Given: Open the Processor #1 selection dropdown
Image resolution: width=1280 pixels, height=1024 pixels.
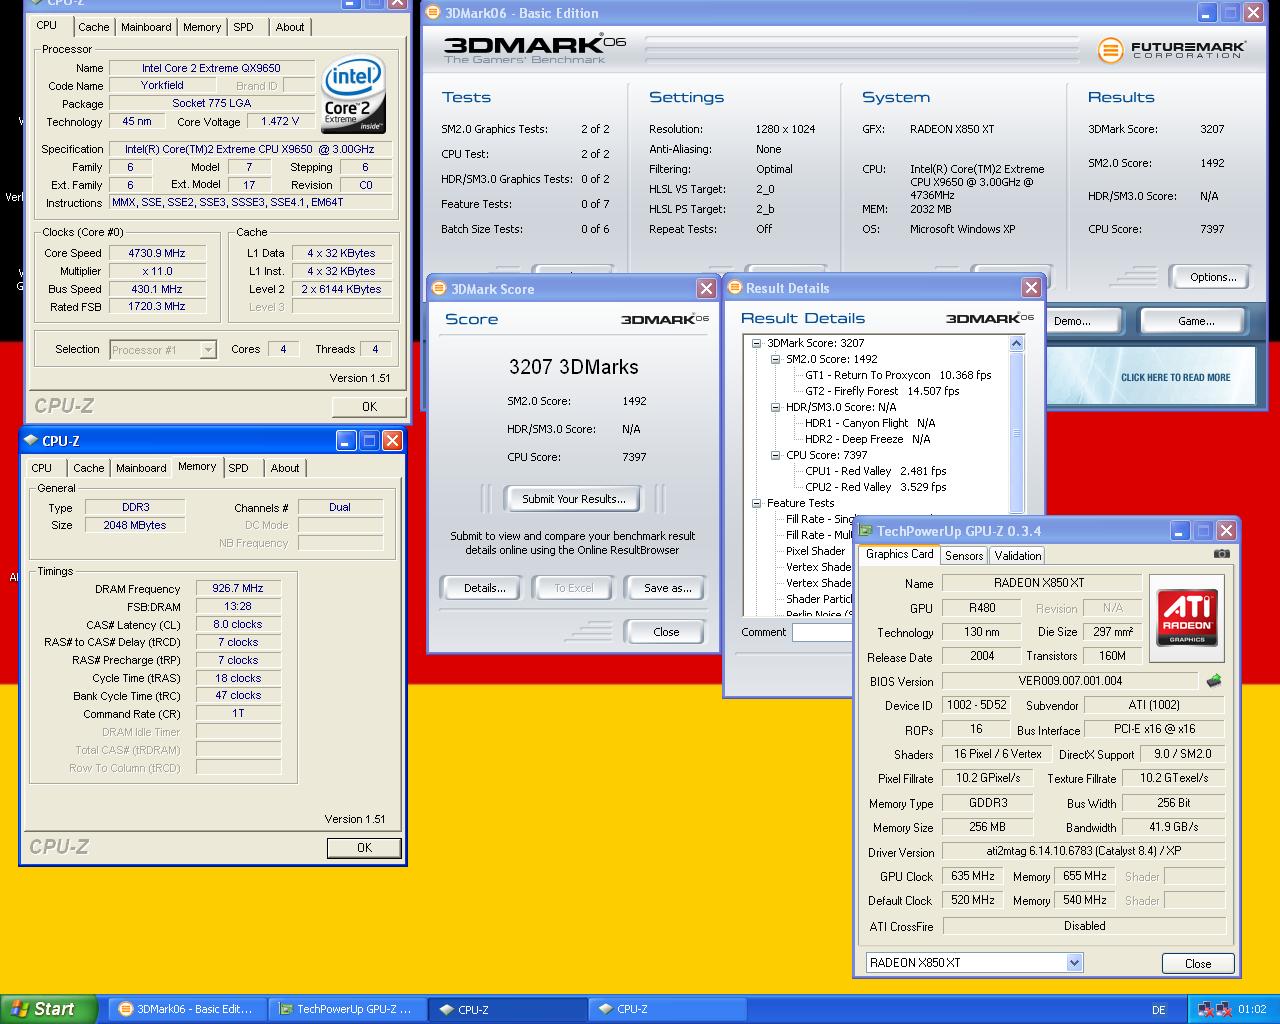Looking at the screenshot, I should click(x=208, y=350).
